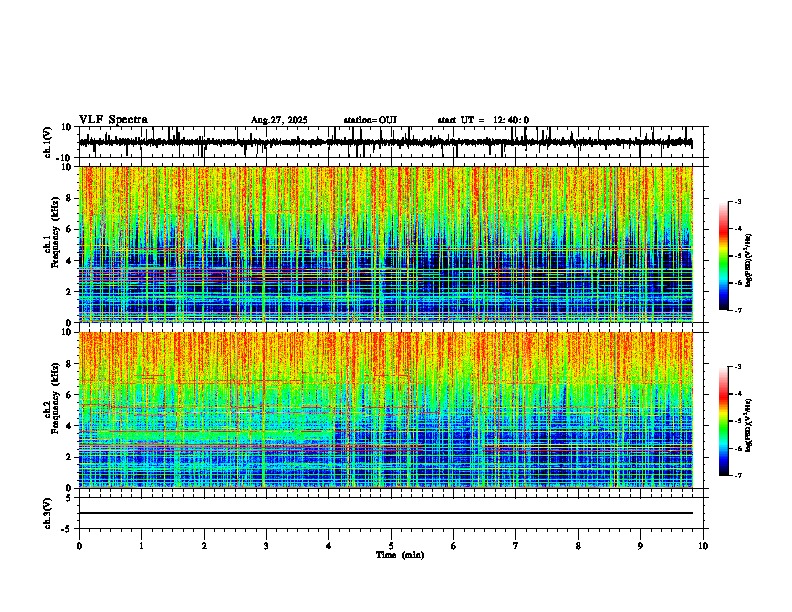Click the "0" tick on the time axis
This screenshot has height=612, width=792.
tap(79, 546)
